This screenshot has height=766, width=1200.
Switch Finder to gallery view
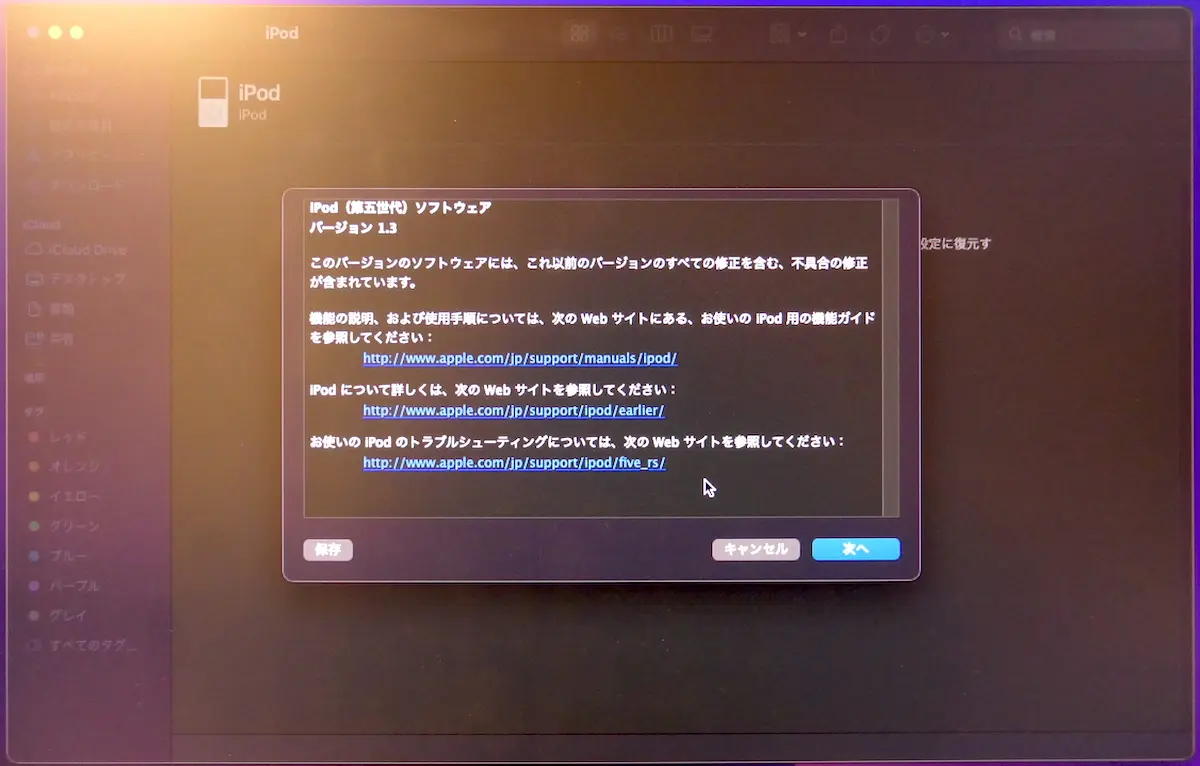(x=700, y=34)
